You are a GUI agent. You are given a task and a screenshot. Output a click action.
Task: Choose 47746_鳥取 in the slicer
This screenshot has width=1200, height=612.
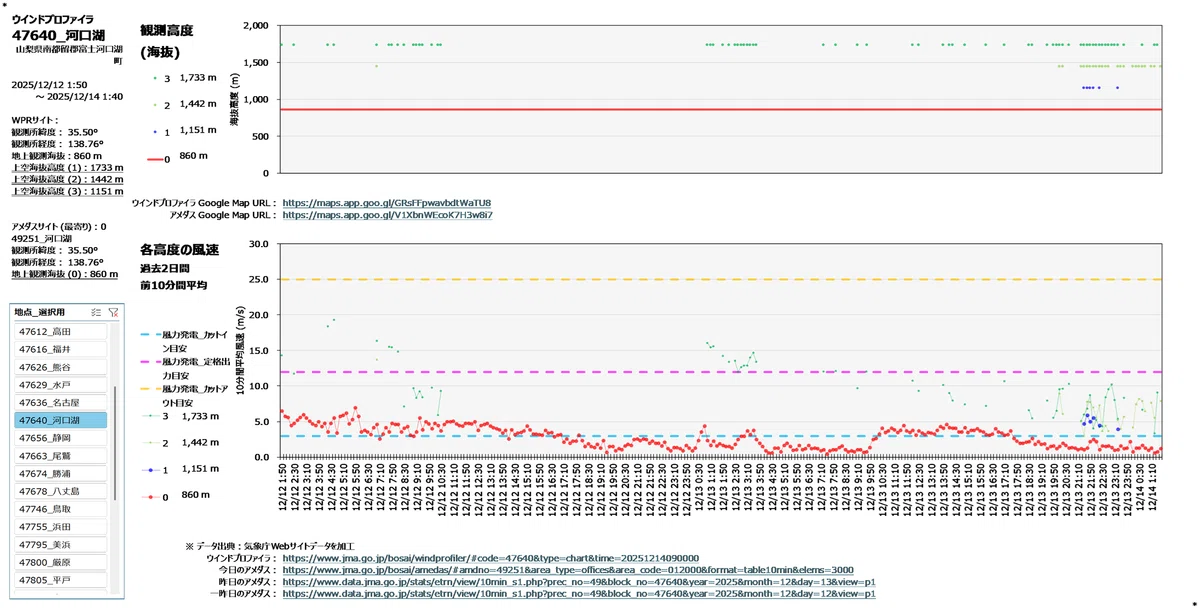click(x=61, y=509)
